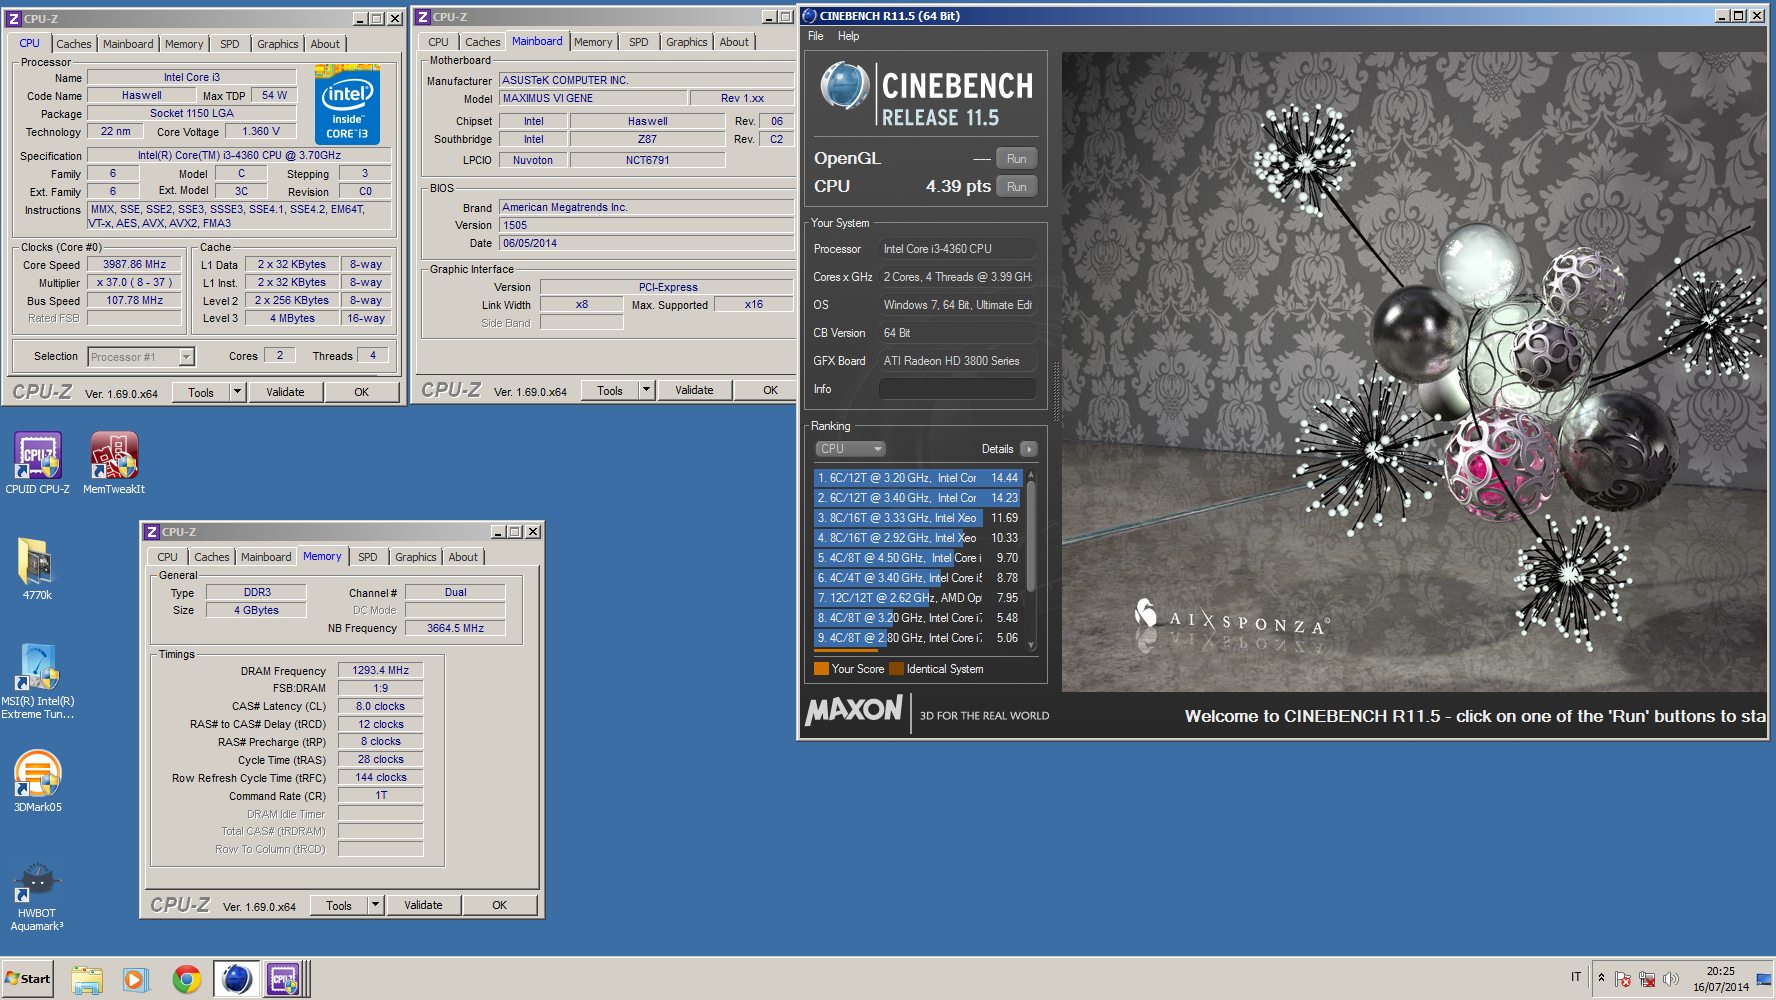Open the Cinebench Help menu

tap(848, 36)
